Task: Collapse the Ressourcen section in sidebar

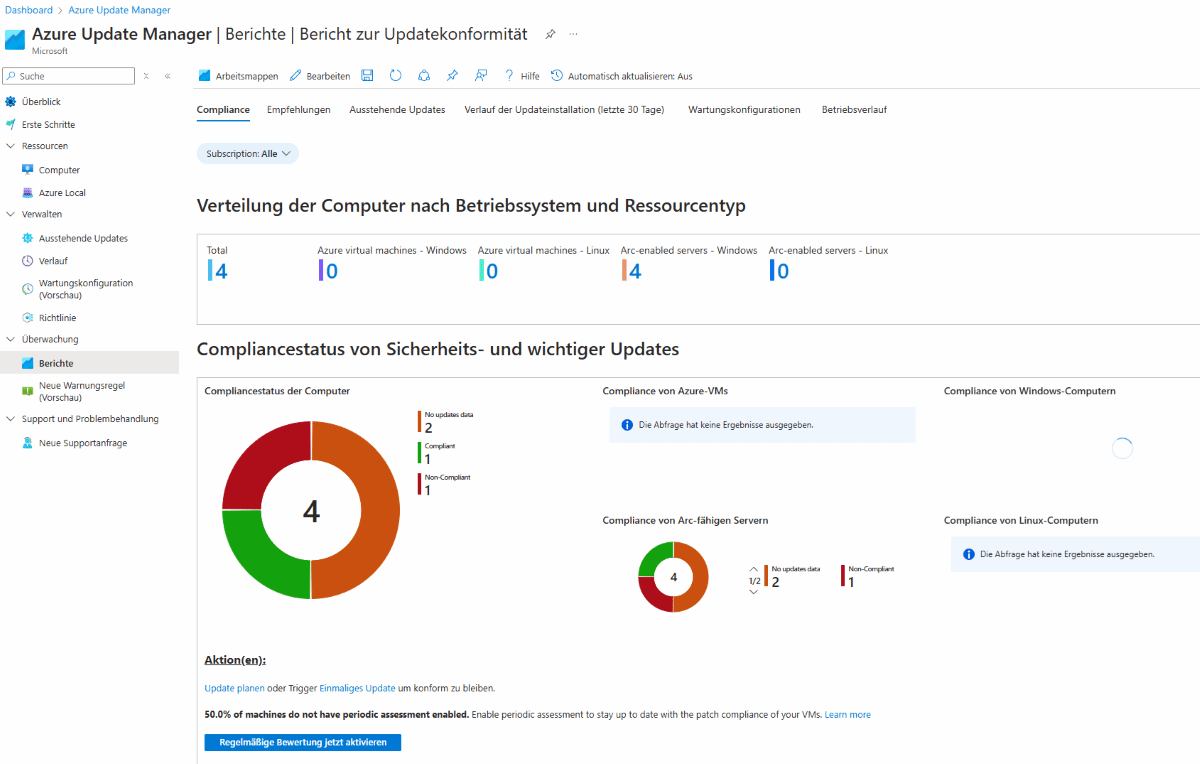Action: click(11, 146)
